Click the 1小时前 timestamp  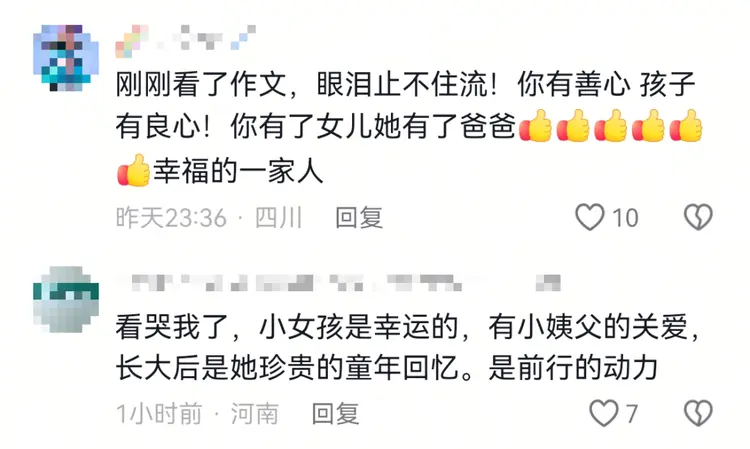click(x=159, y=414)
